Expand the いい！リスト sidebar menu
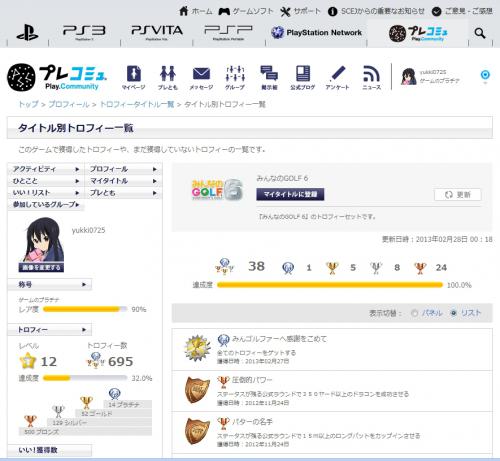The height and width of the screenshot is (461, 500). pos(46,193)
